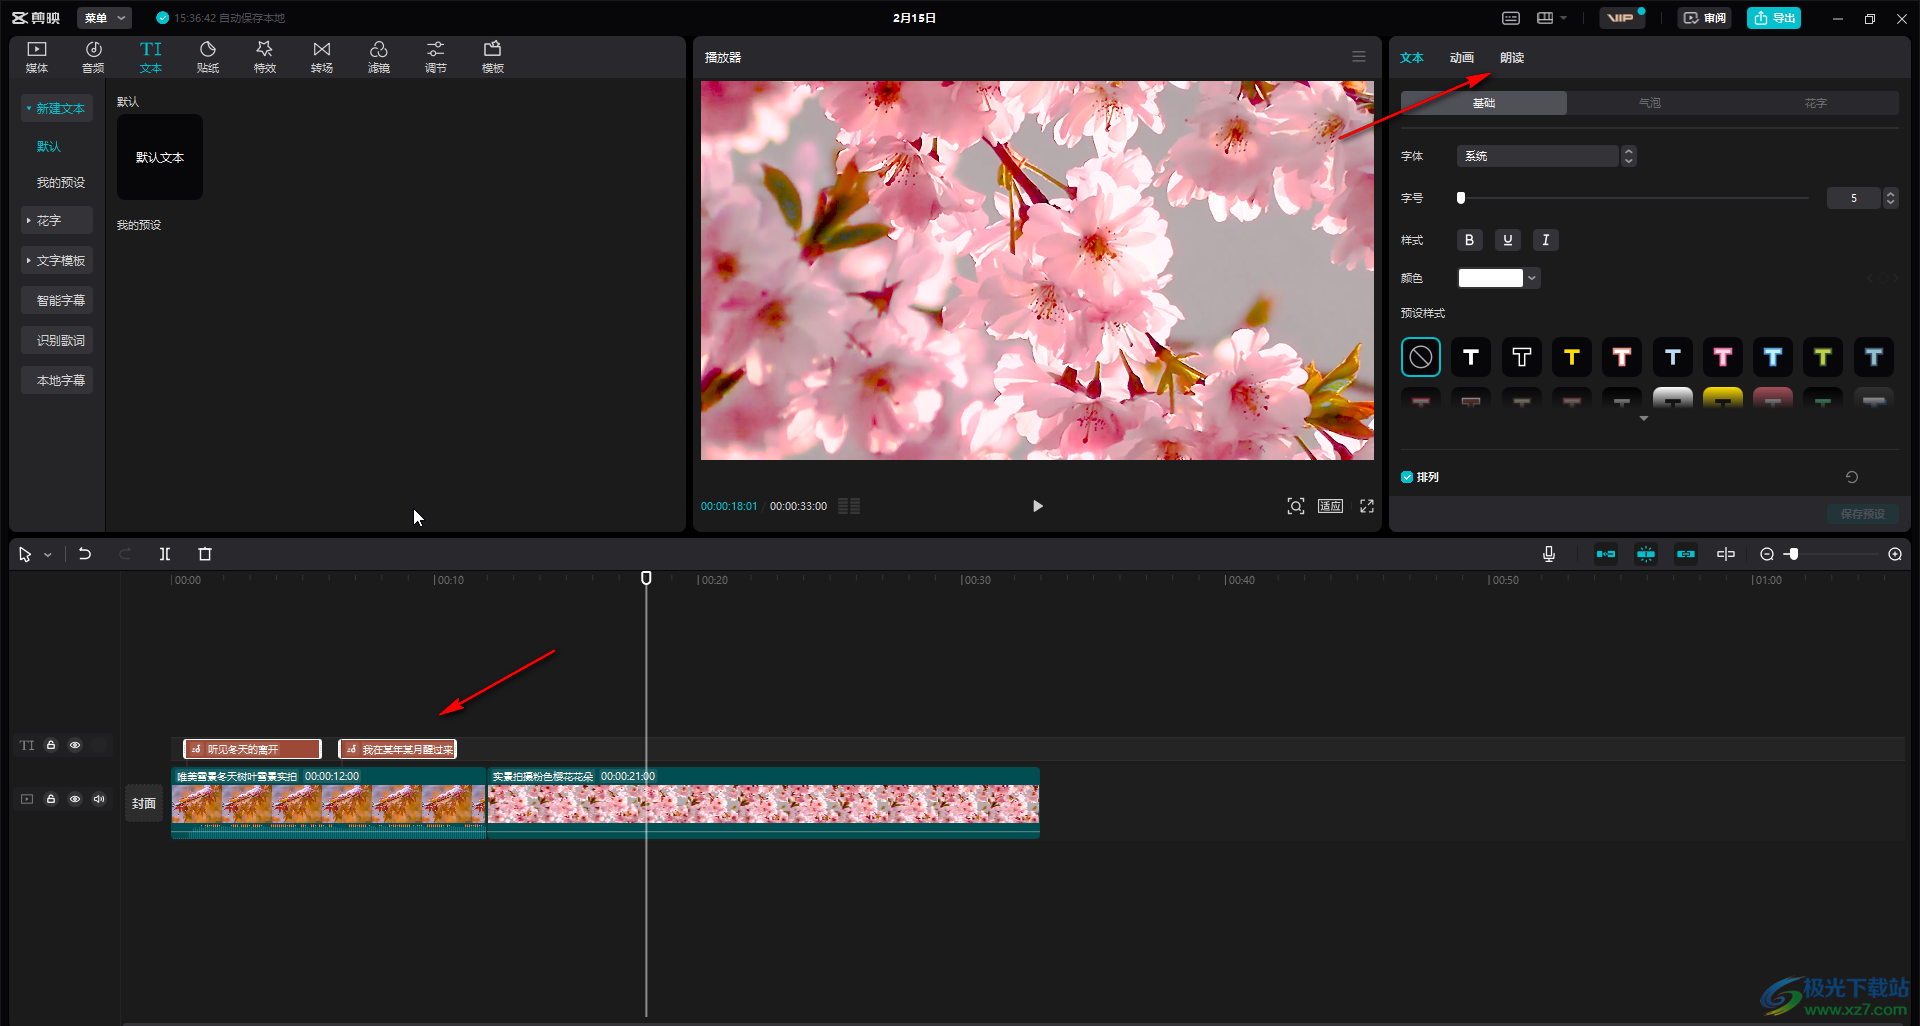
Task: Switch to the 朗读 tab
Action: point(1512,58)
